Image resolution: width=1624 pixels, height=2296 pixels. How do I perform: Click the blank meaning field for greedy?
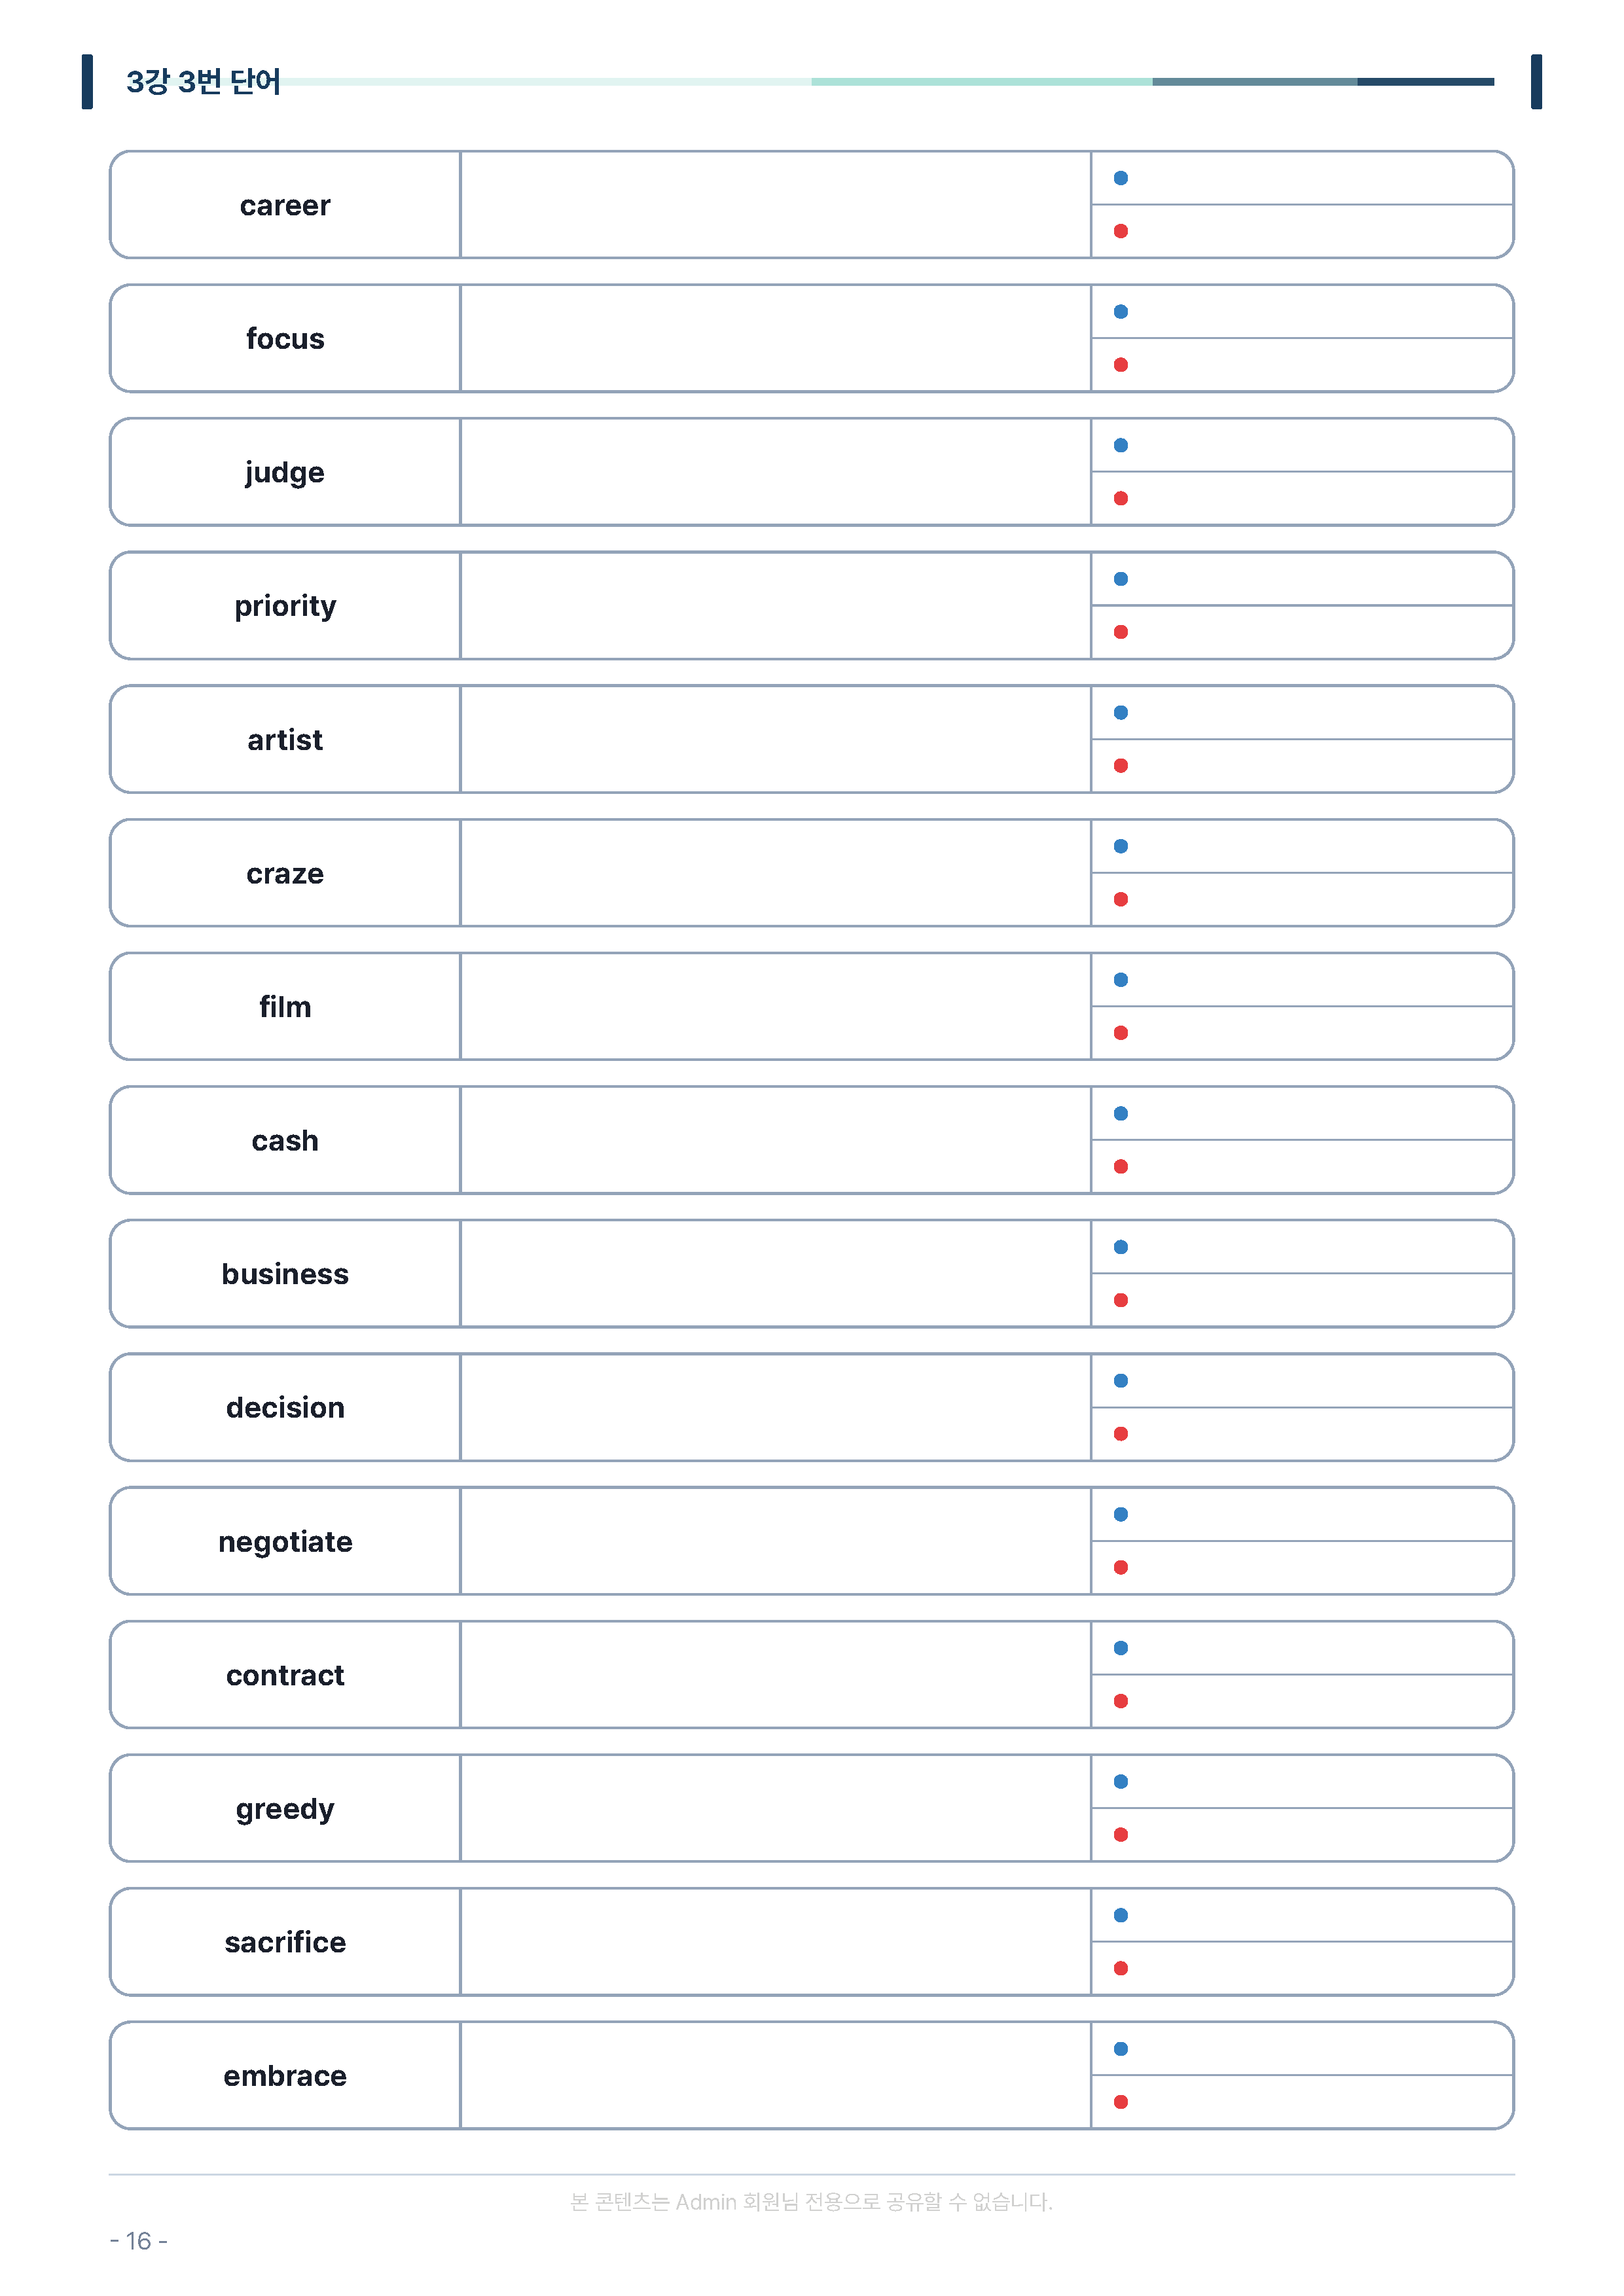tap(775, 1808)
